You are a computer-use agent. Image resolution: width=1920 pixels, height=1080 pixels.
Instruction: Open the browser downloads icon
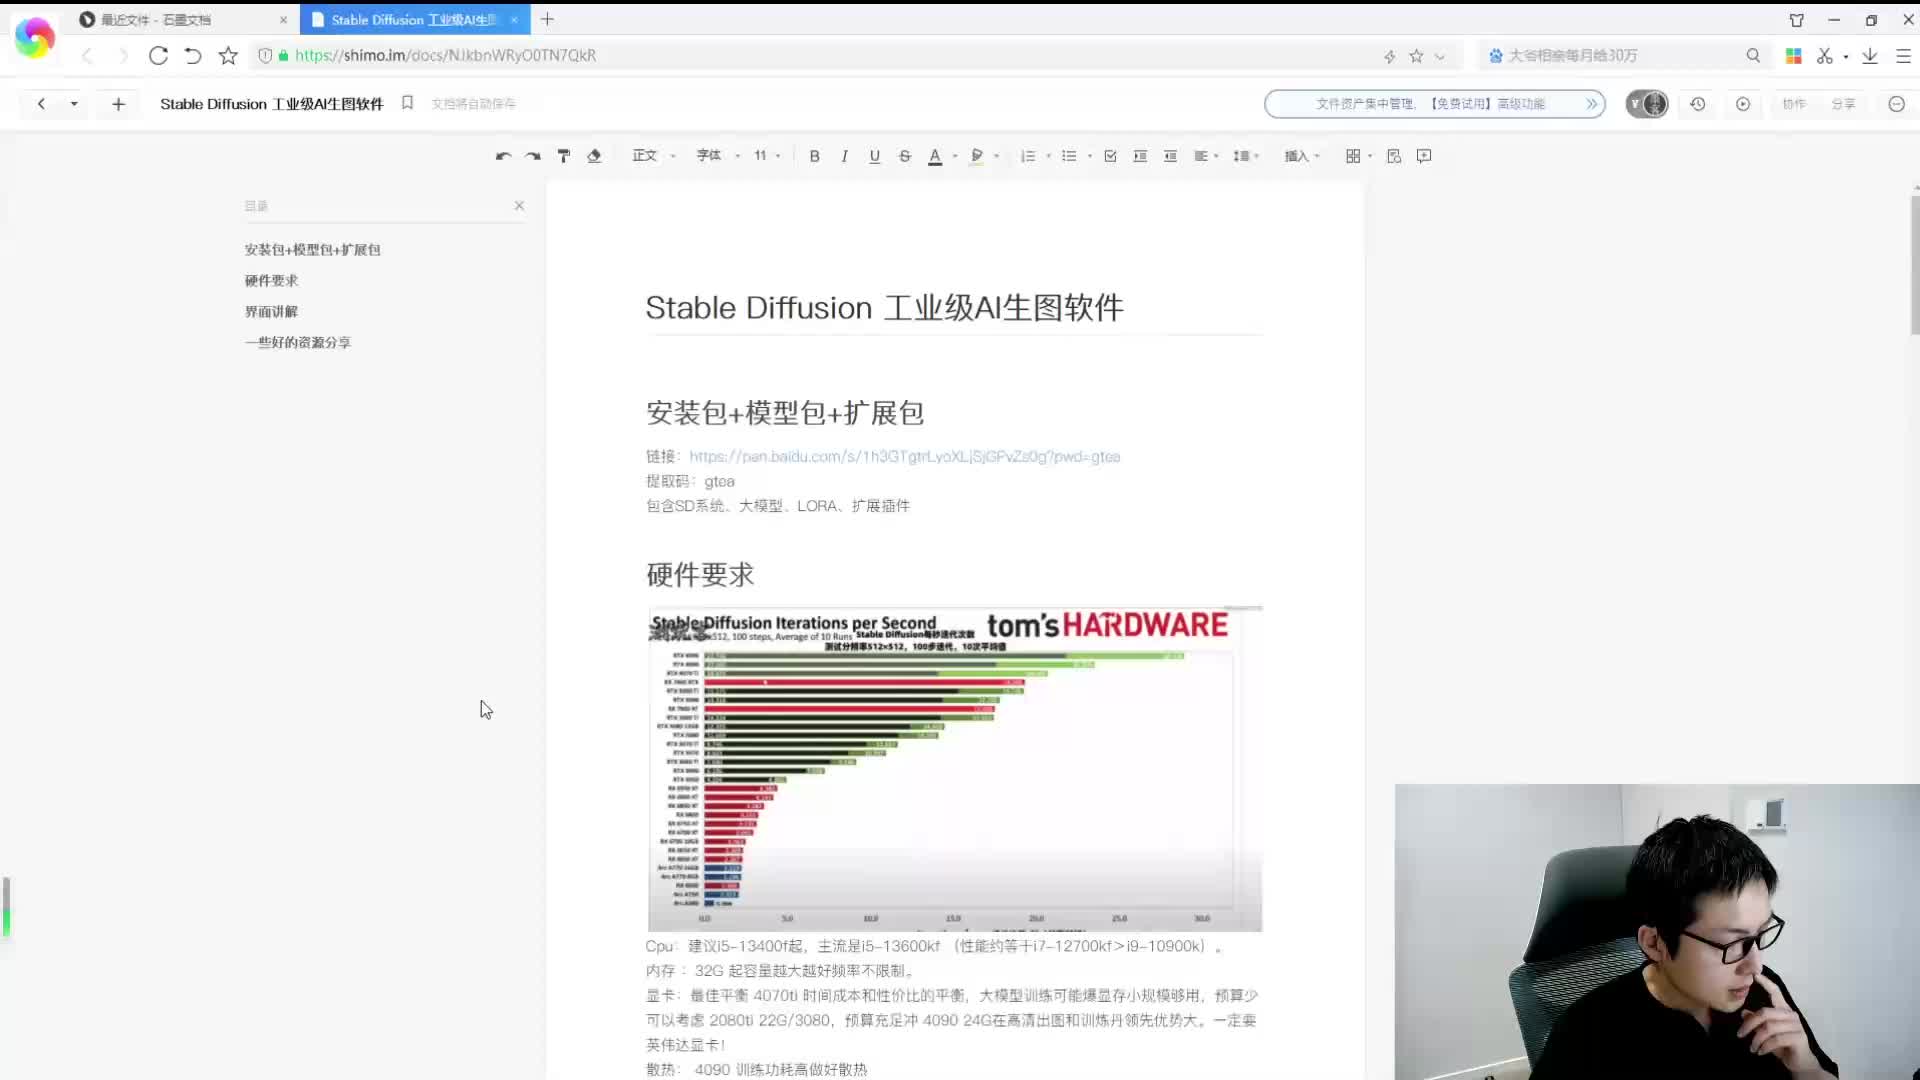(x=1870, y=56)
